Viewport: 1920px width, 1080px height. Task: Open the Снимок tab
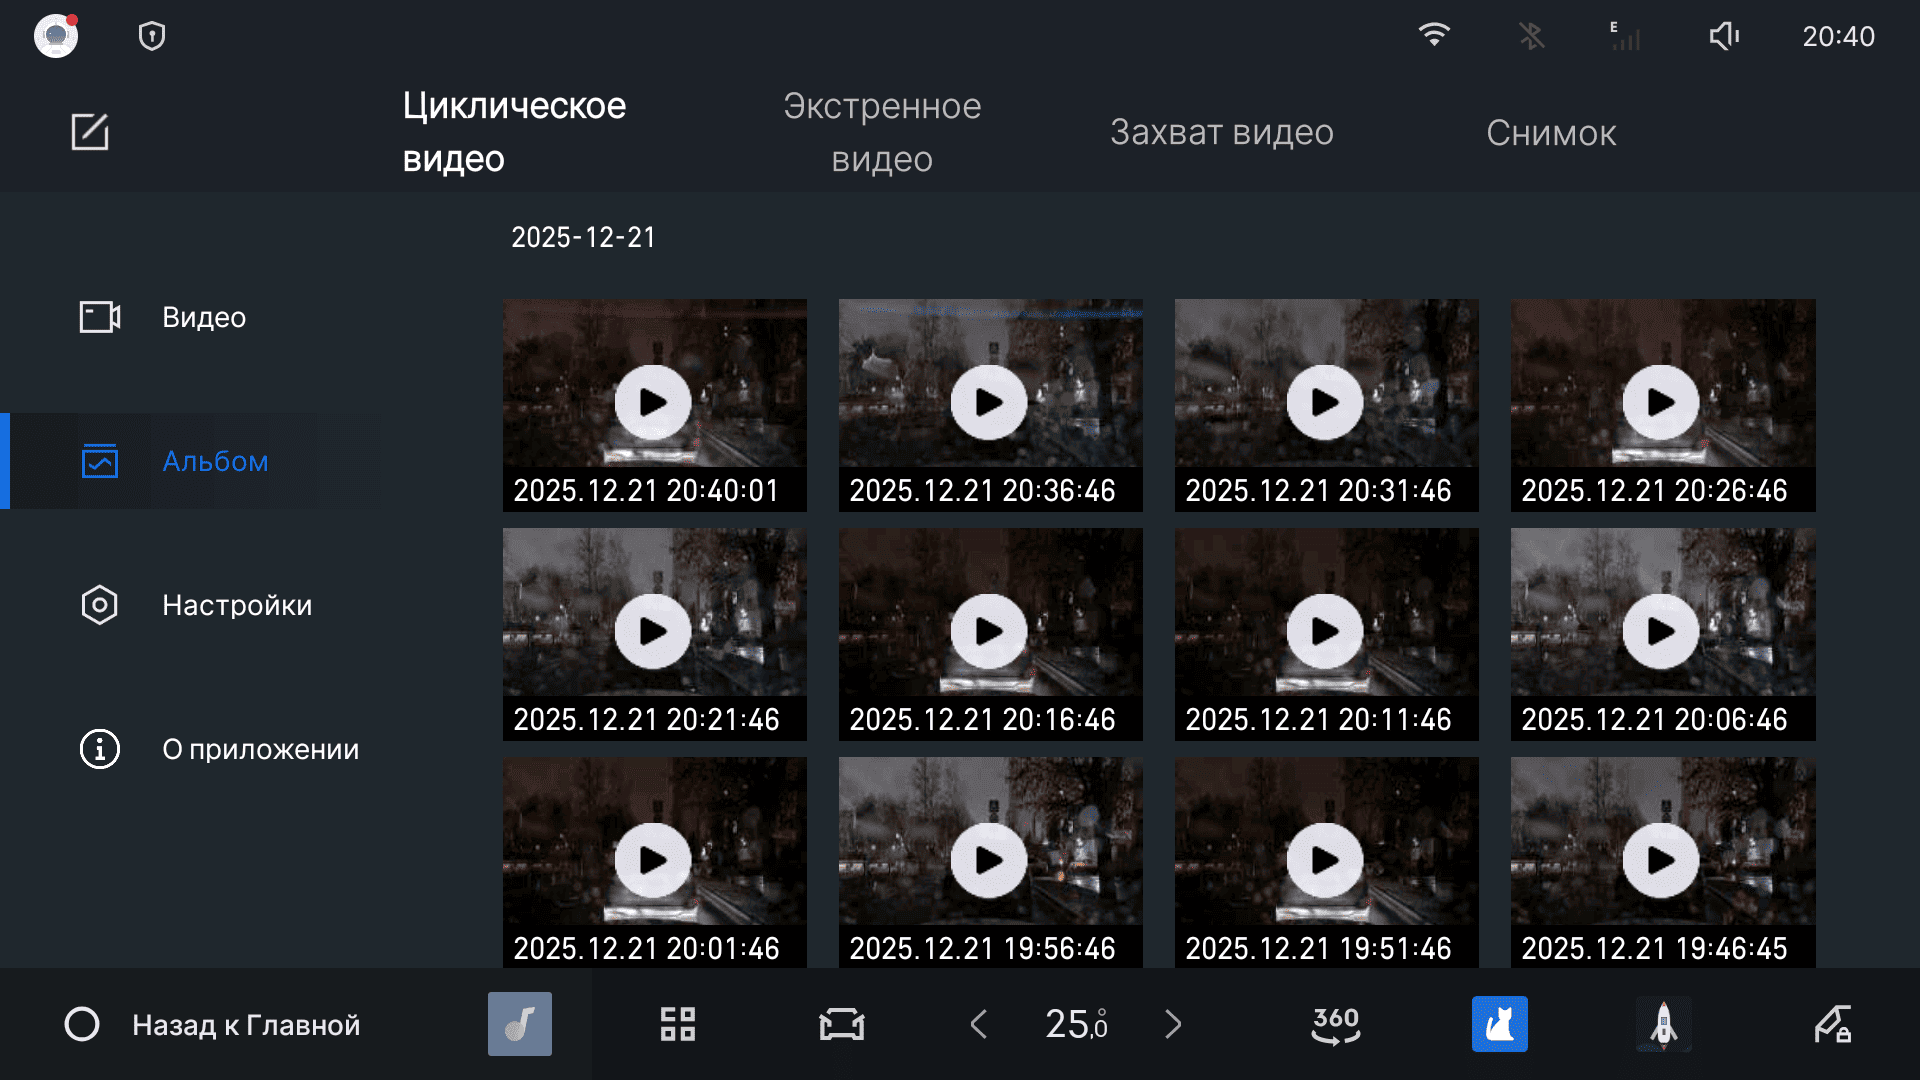tap(1551, 131)
